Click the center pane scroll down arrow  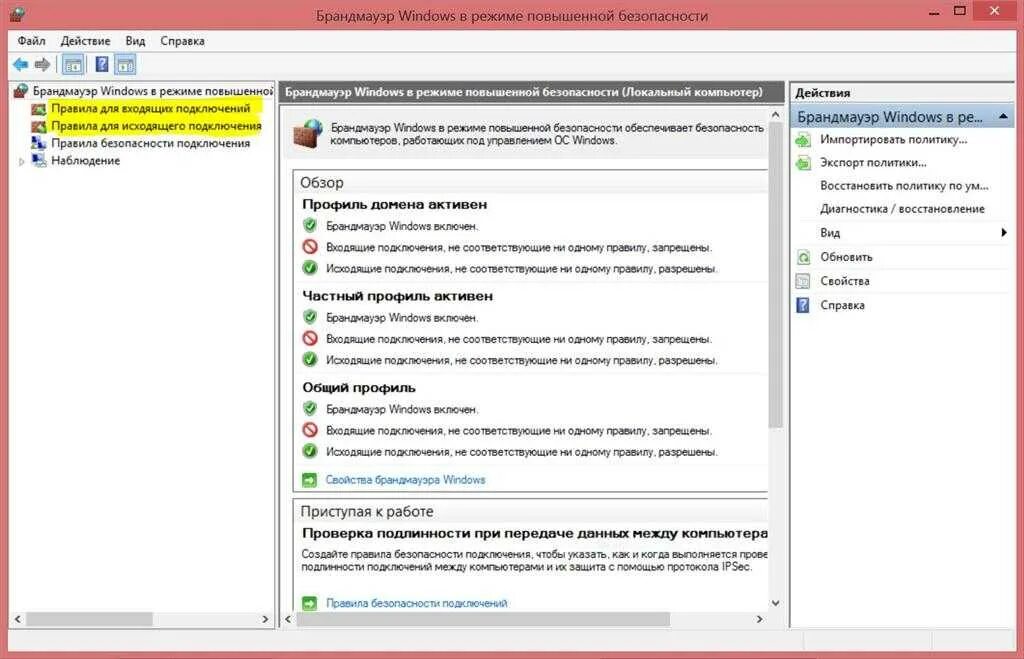(775, 603)
